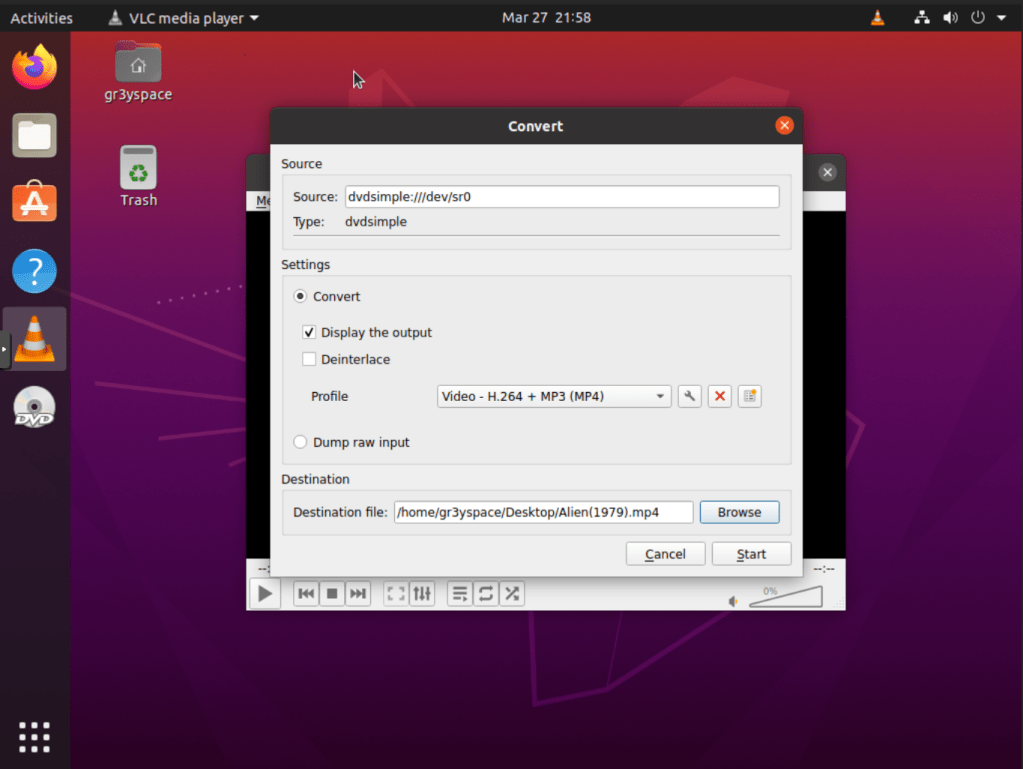Enable the Deinterlace checkbox

[x=309, y=360]
